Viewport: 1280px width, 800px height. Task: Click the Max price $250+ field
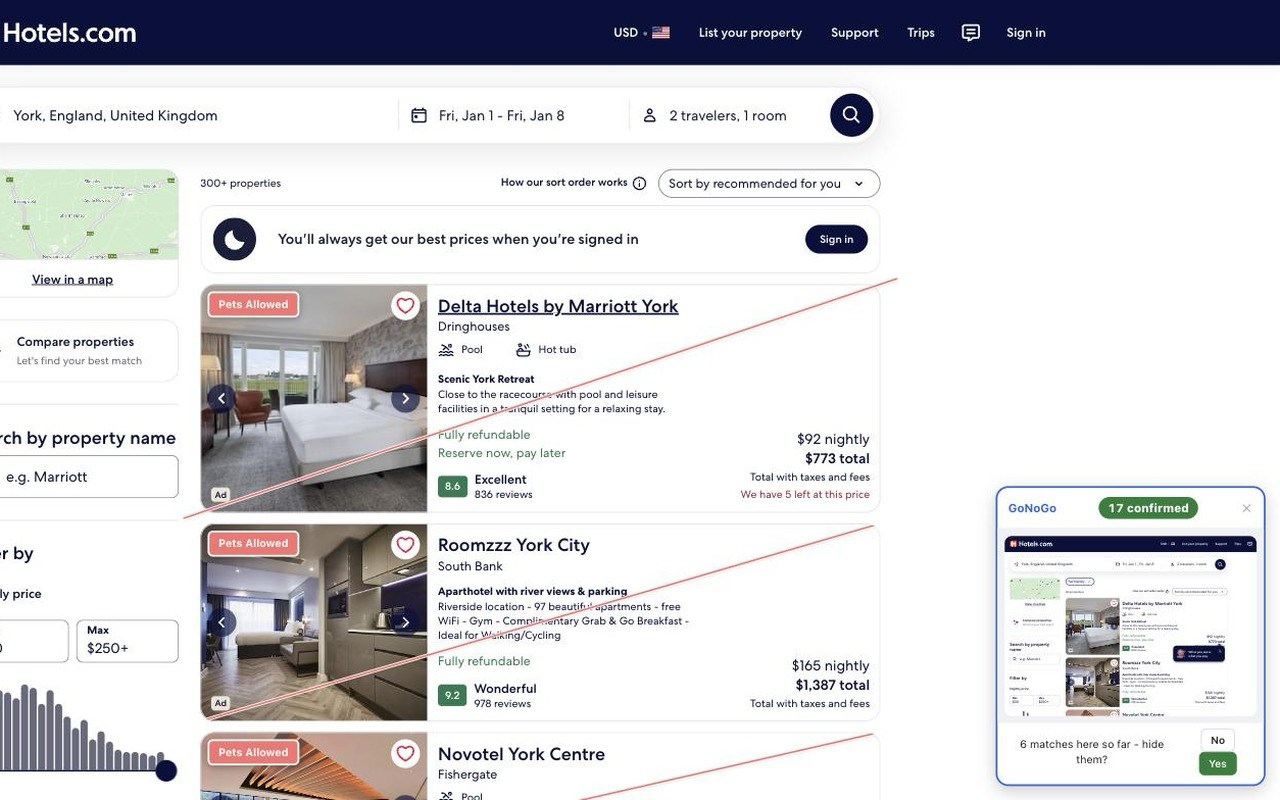point(128,641)
